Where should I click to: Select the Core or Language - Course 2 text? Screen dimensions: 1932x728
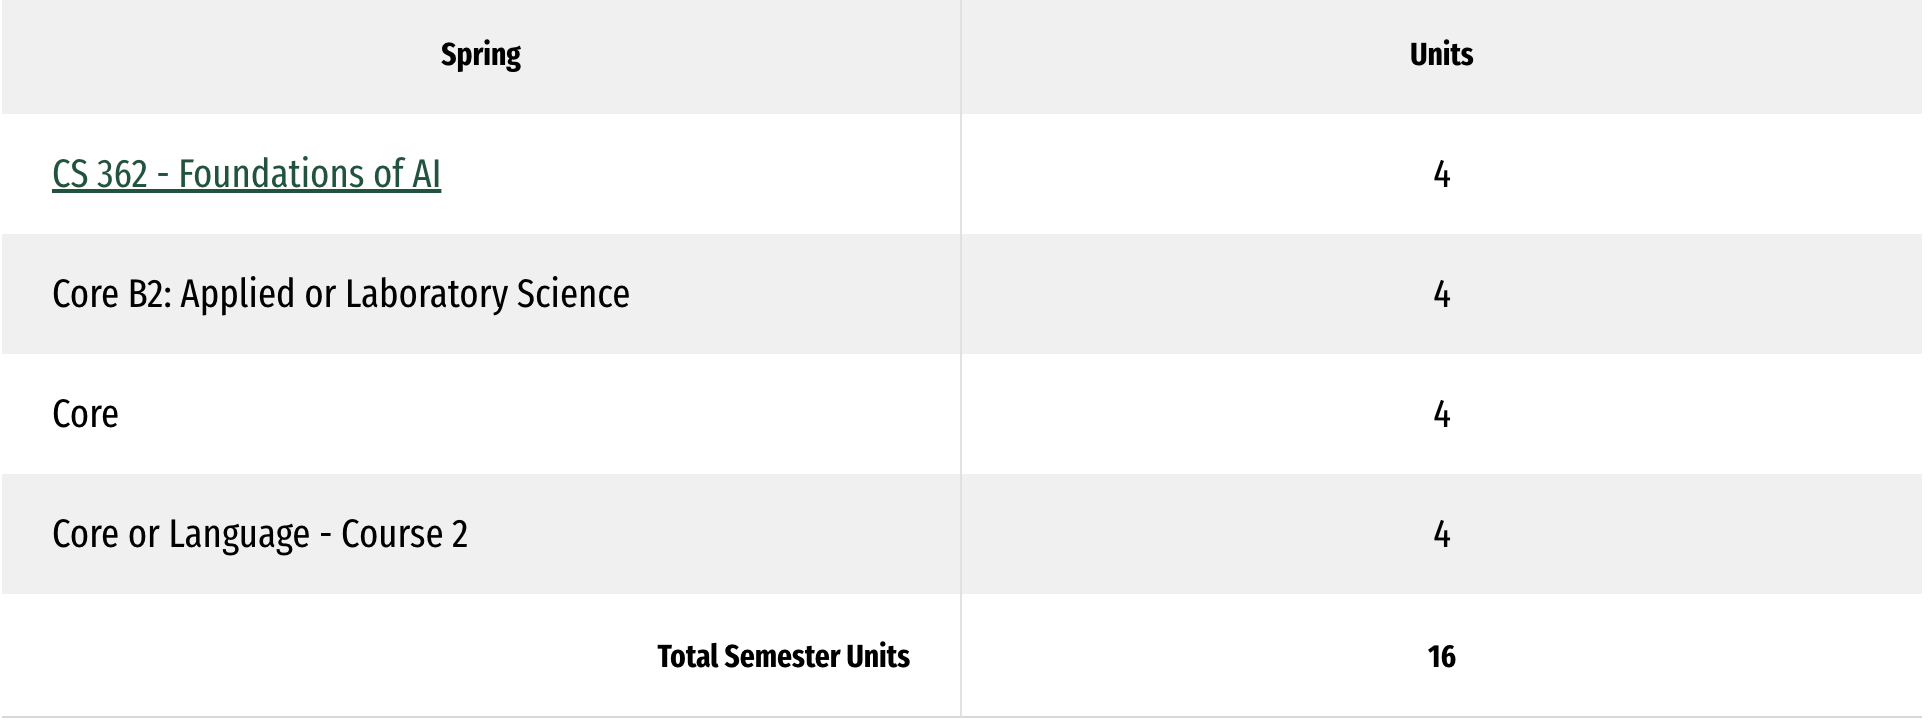(260, 534)
